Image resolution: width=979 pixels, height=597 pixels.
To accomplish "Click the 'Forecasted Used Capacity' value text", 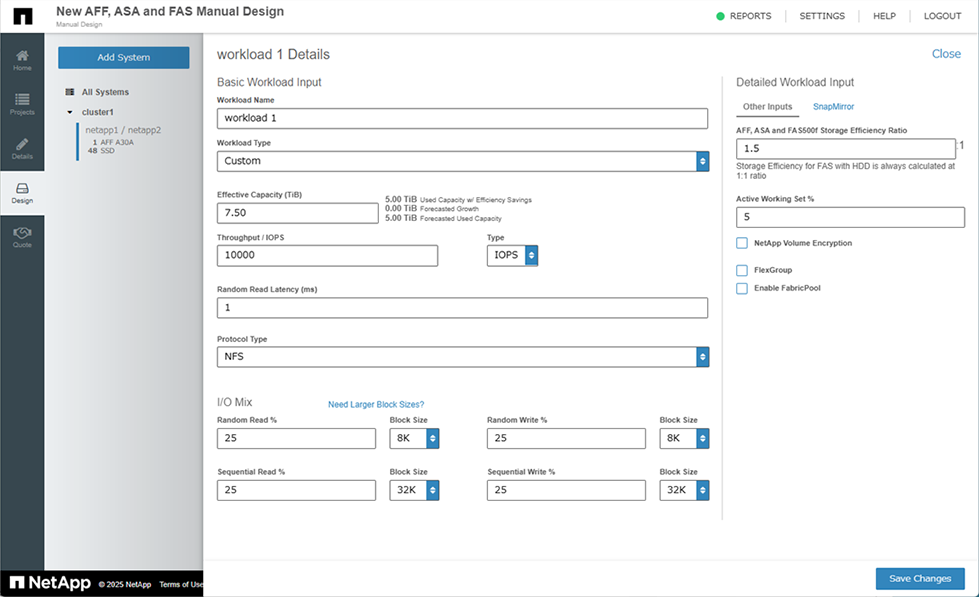I will (x=401, y=218).
